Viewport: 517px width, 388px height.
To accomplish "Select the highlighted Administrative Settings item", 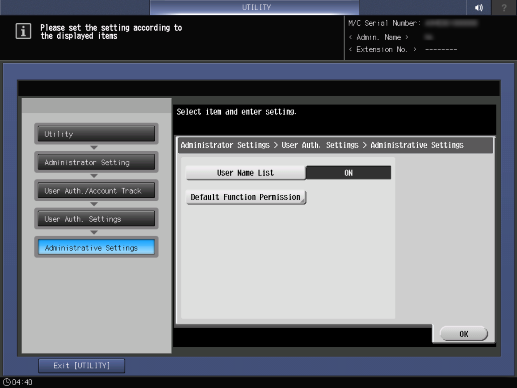I will [x=96, y=248].
